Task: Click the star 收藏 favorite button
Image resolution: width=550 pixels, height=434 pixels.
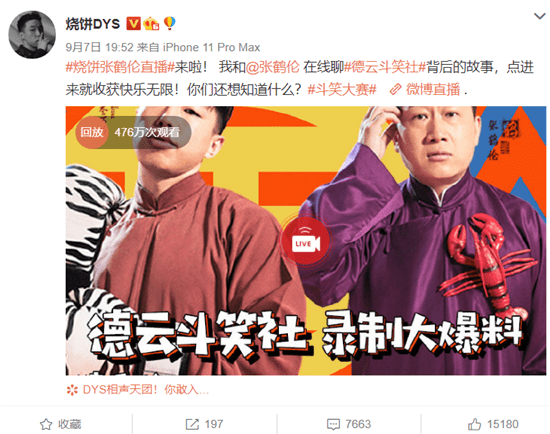Action: (x=60, y=424)
